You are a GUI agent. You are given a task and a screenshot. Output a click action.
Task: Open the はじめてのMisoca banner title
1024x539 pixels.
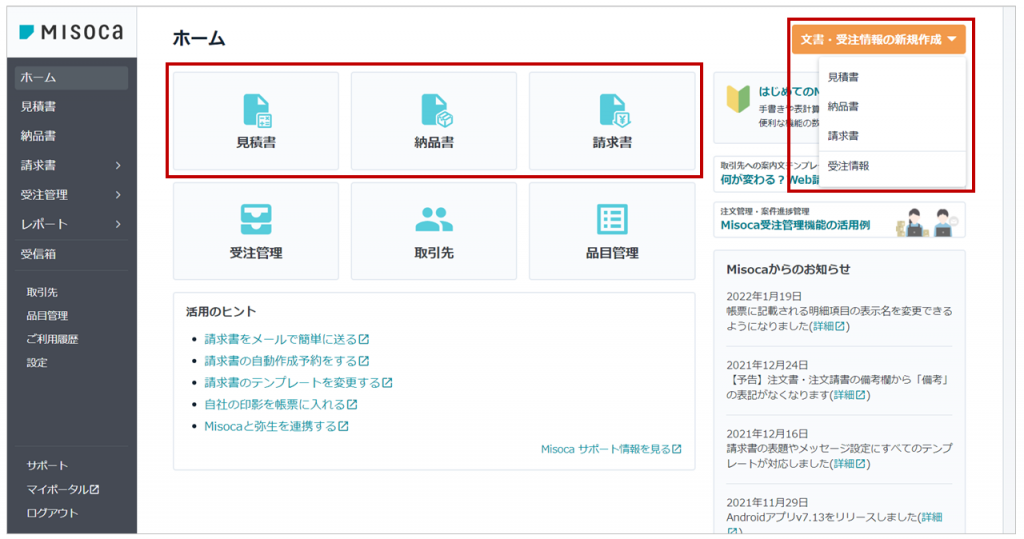coord(789,91)
